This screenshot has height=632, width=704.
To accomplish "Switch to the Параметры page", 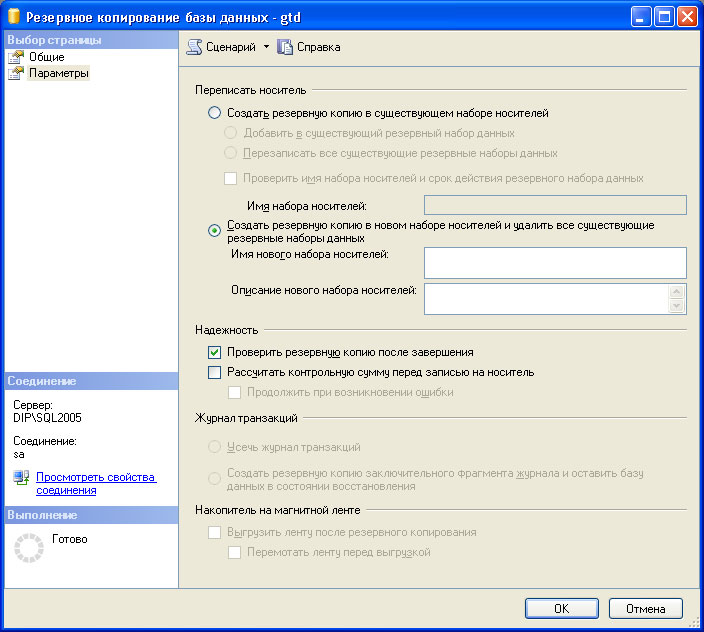I will tap(58, 73).
